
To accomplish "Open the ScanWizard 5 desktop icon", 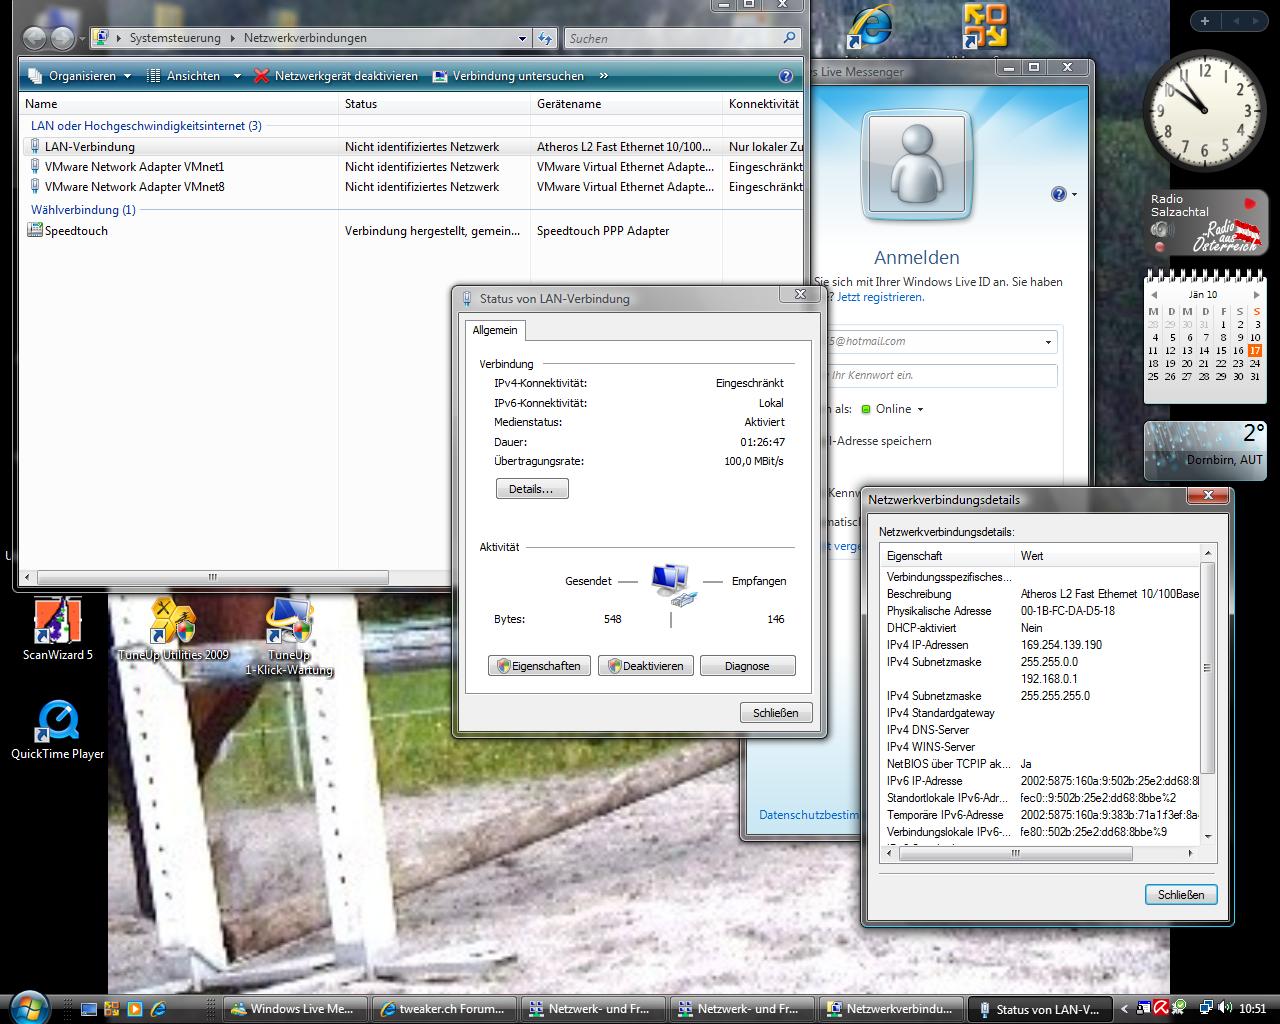I will (57, 627).
